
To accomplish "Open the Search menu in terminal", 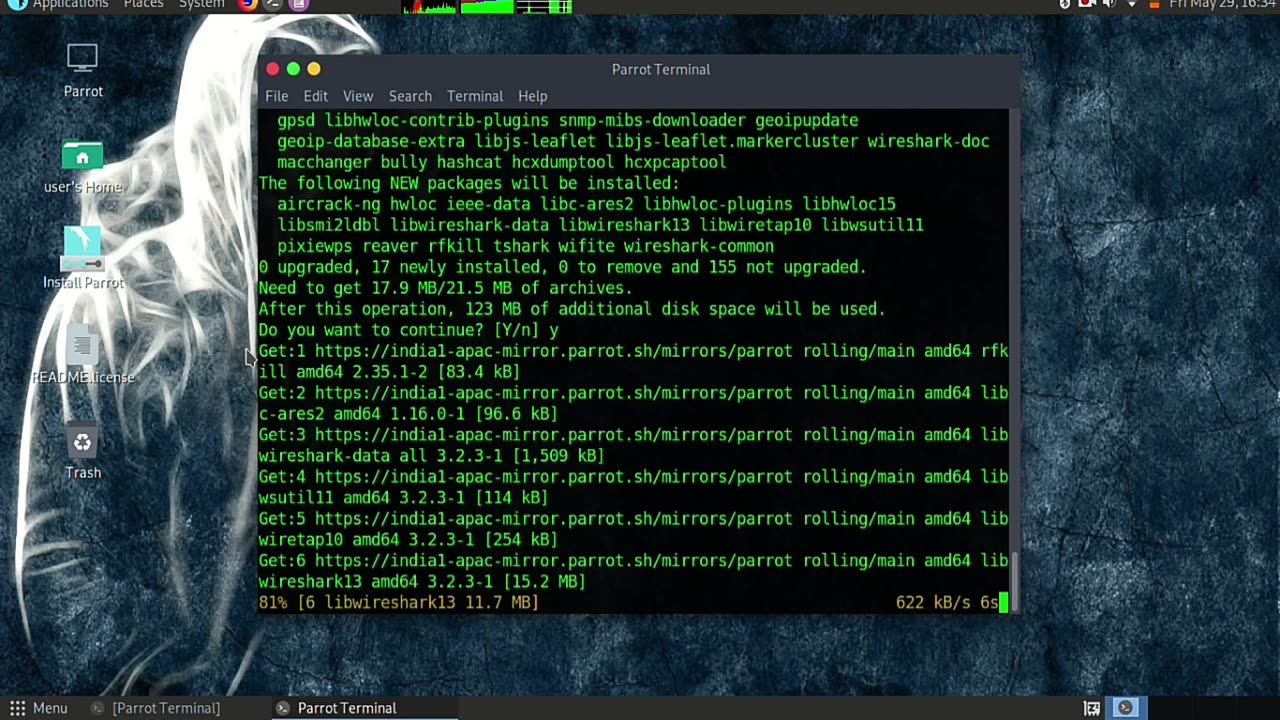I will click(x=410, y=96).
